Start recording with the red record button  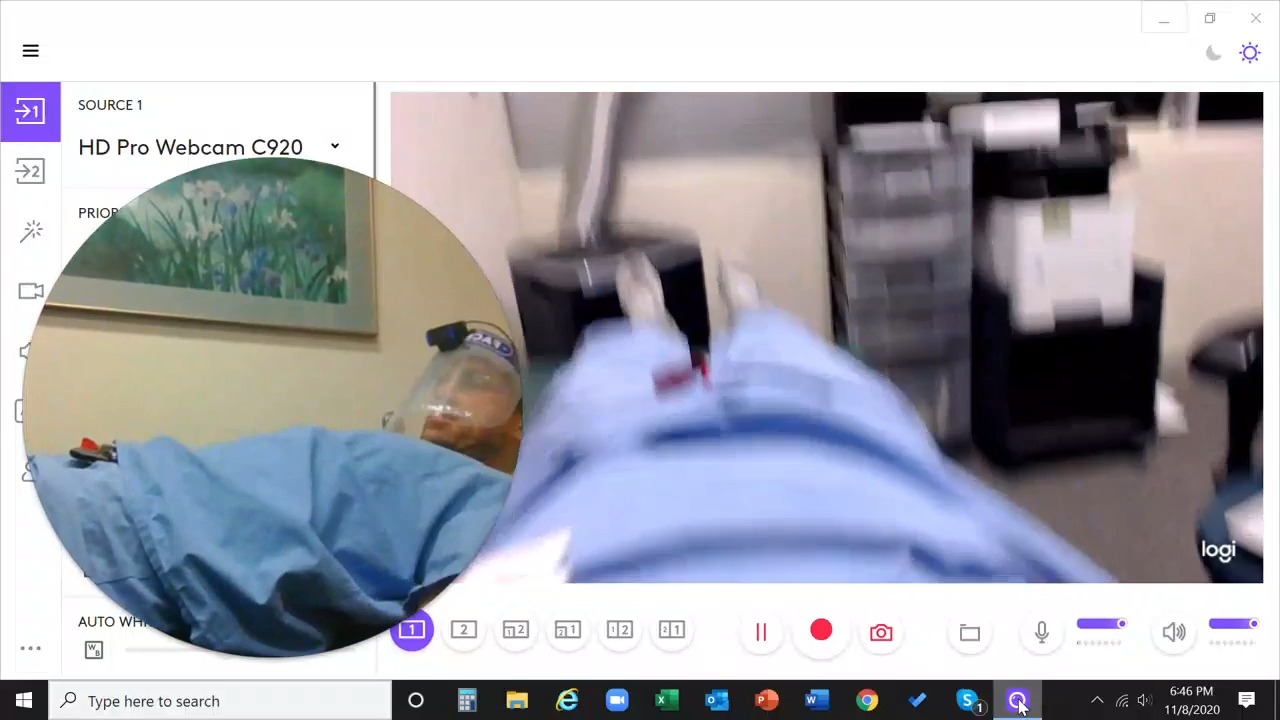(x=820, y=630)
